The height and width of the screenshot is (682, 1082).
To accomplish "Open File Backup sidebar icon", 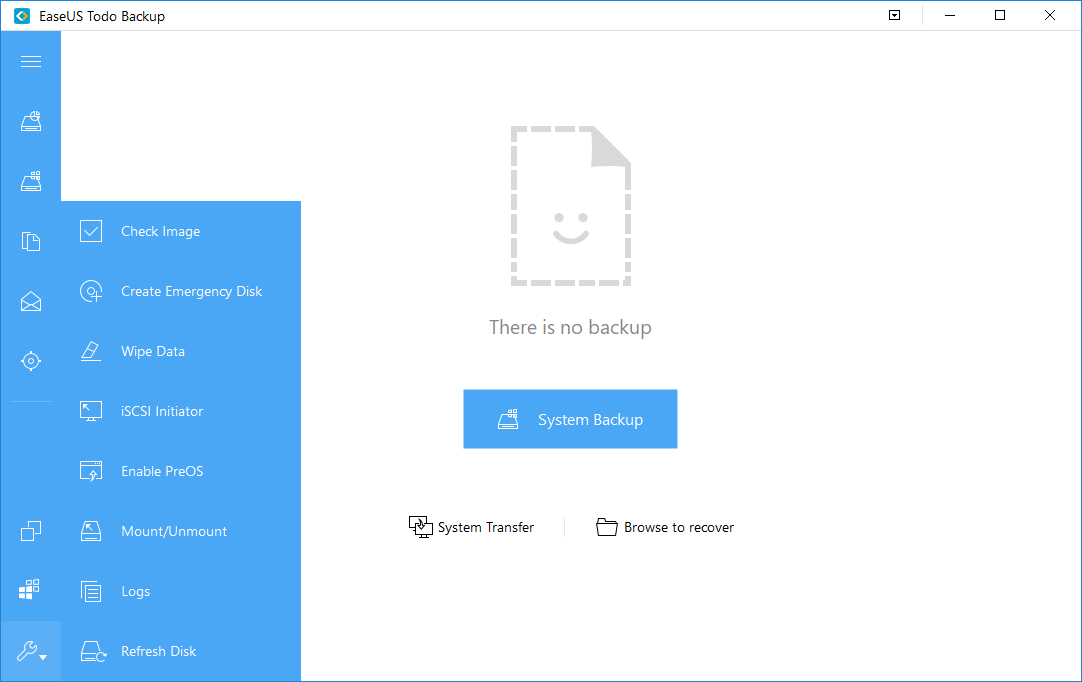I will 31,241.
